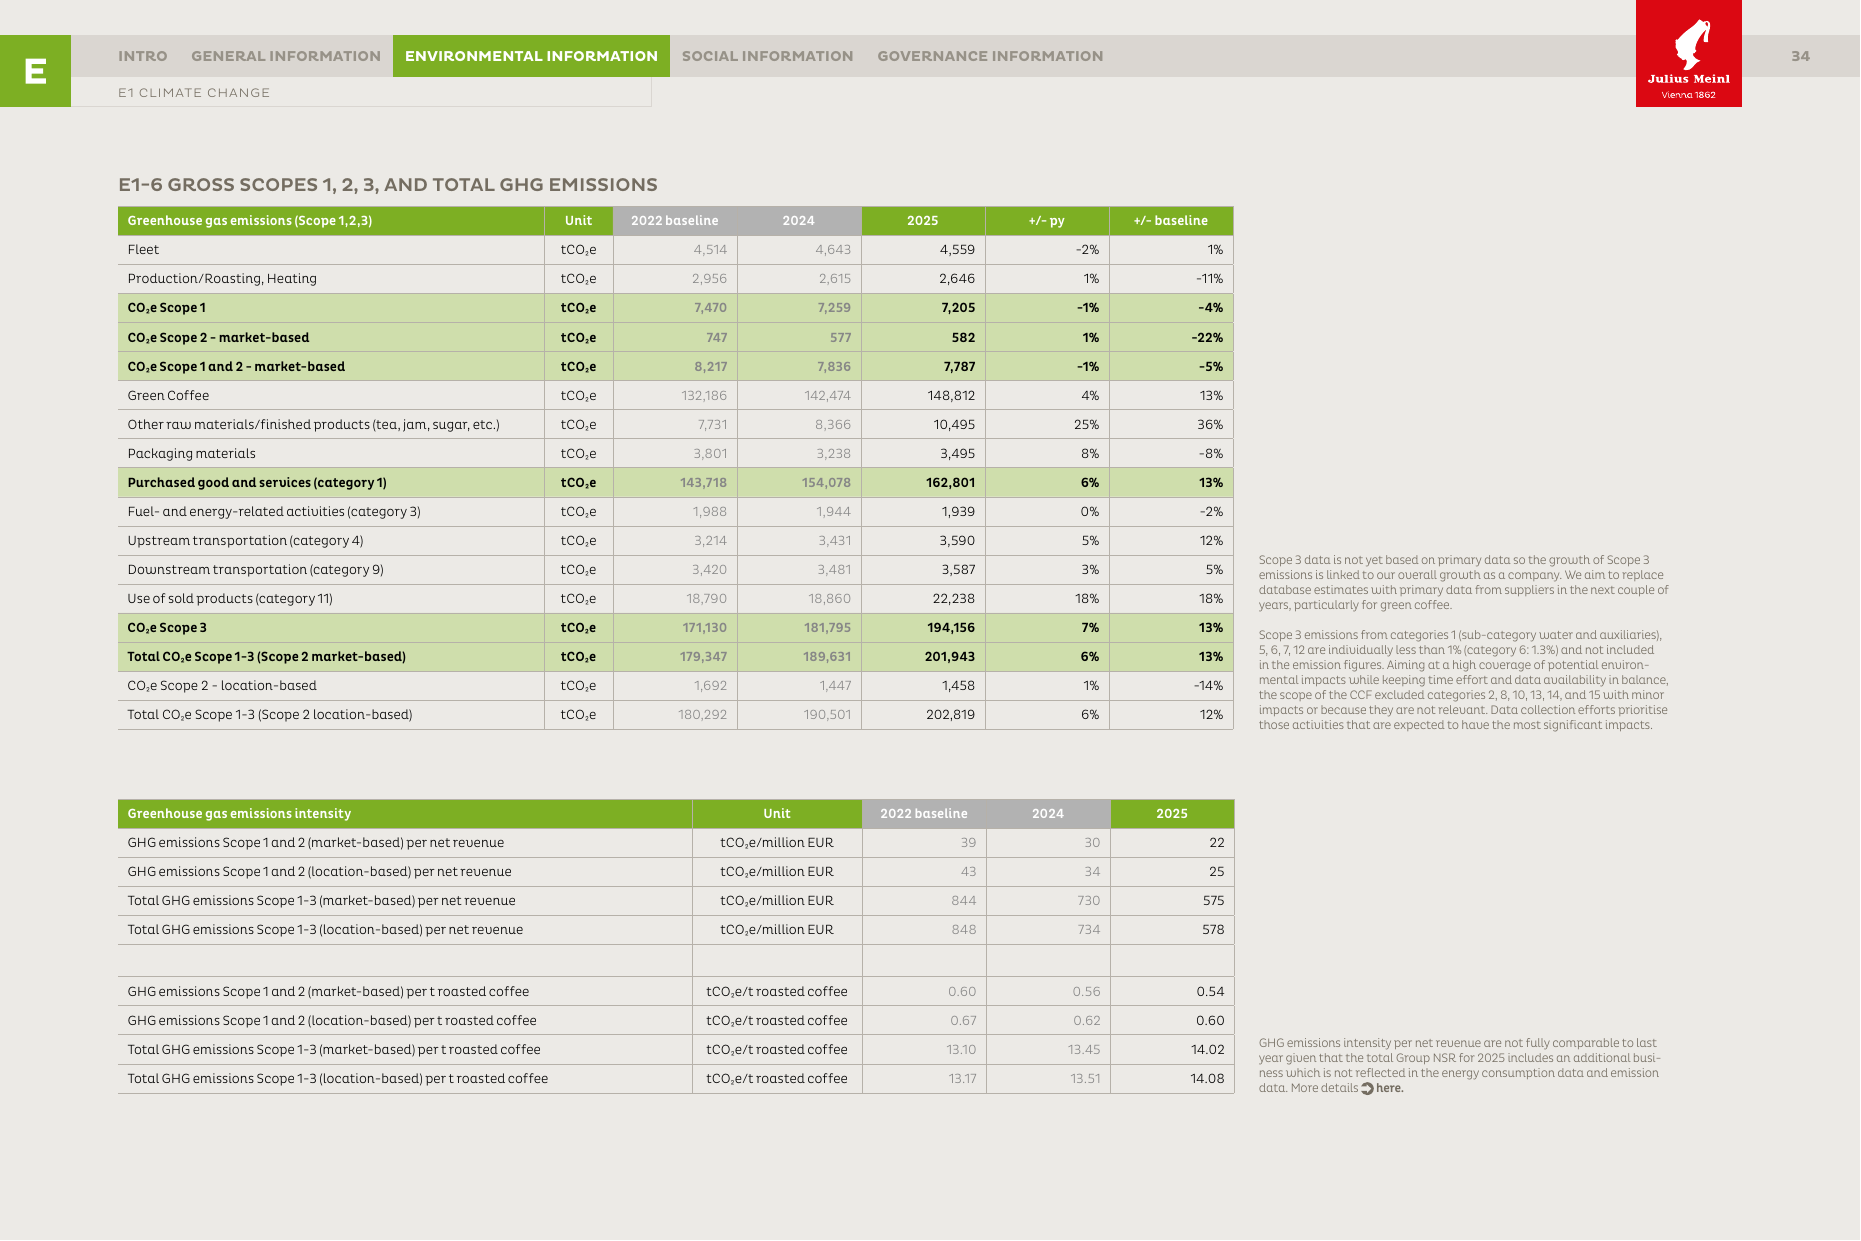Click the green E section marker
1861x1241 pixels.
35,71
